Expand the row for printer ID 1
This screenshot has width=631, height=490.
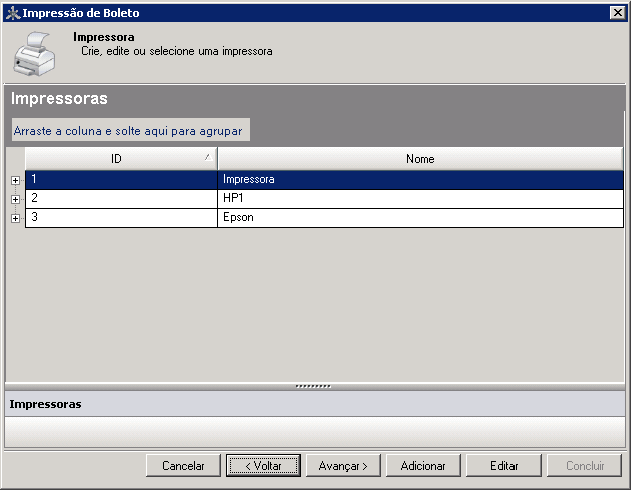pos(15,180)
